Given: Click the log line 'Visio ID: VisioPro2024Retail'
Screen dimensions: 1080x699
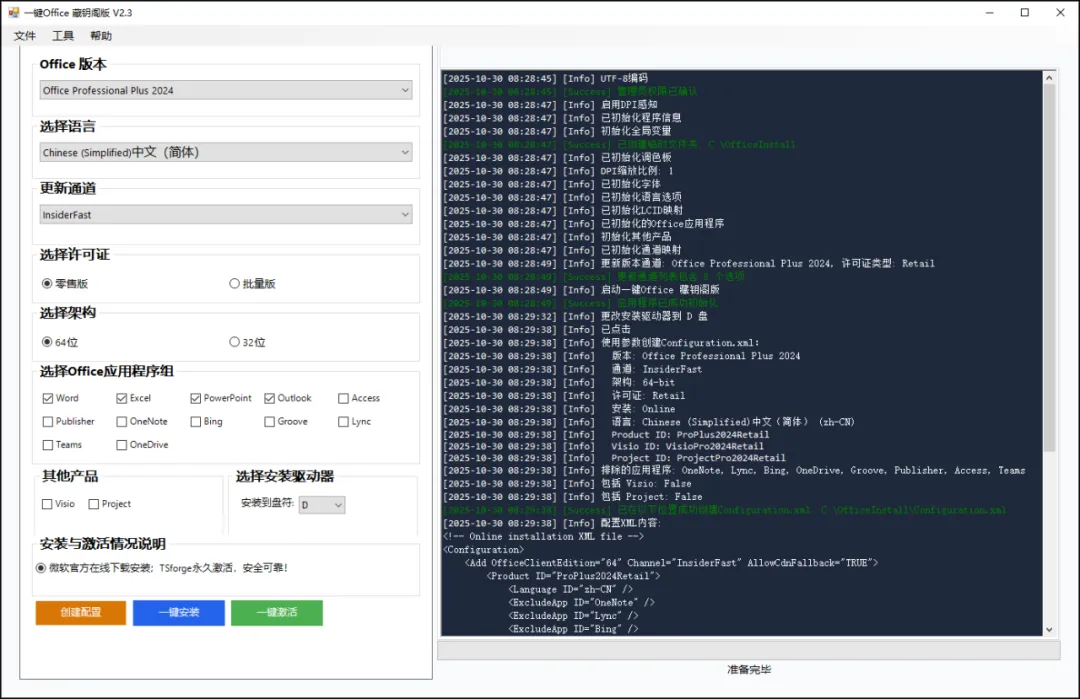Looking at the screenshot, I should pos(603,447).
